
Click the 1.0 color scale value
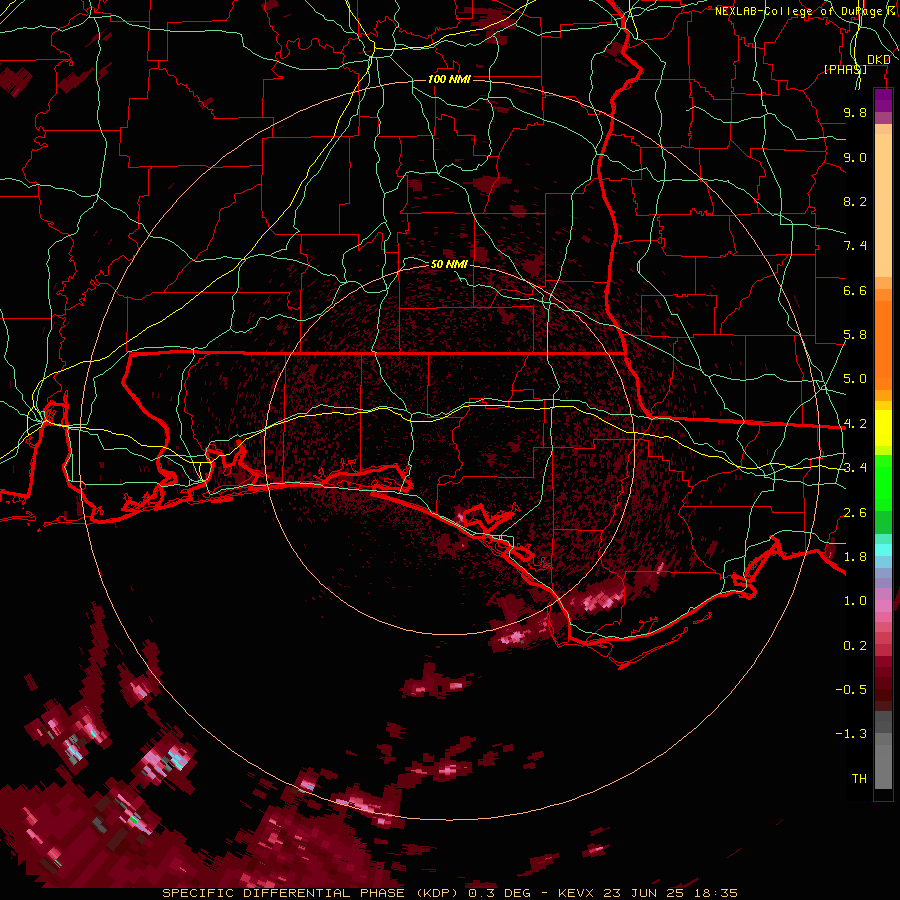(x=855, y=601)
